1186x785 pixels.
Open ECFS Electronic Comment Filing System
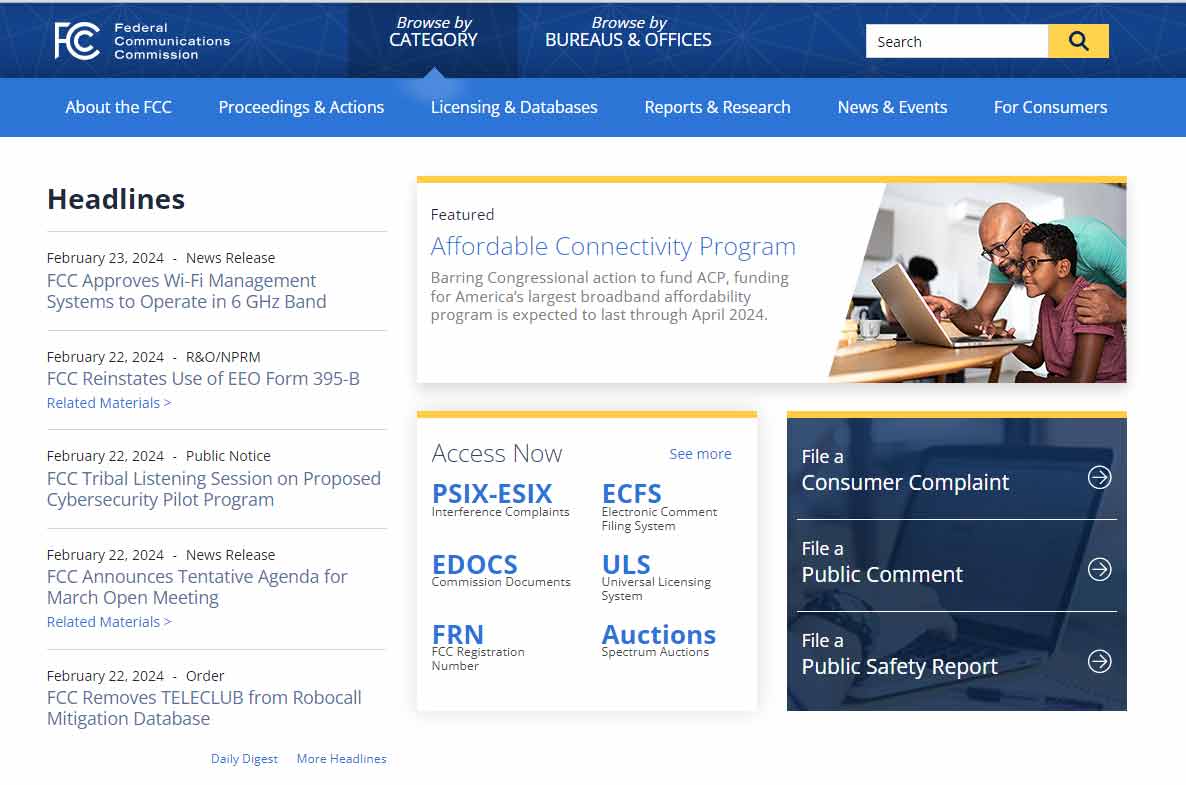660,507
